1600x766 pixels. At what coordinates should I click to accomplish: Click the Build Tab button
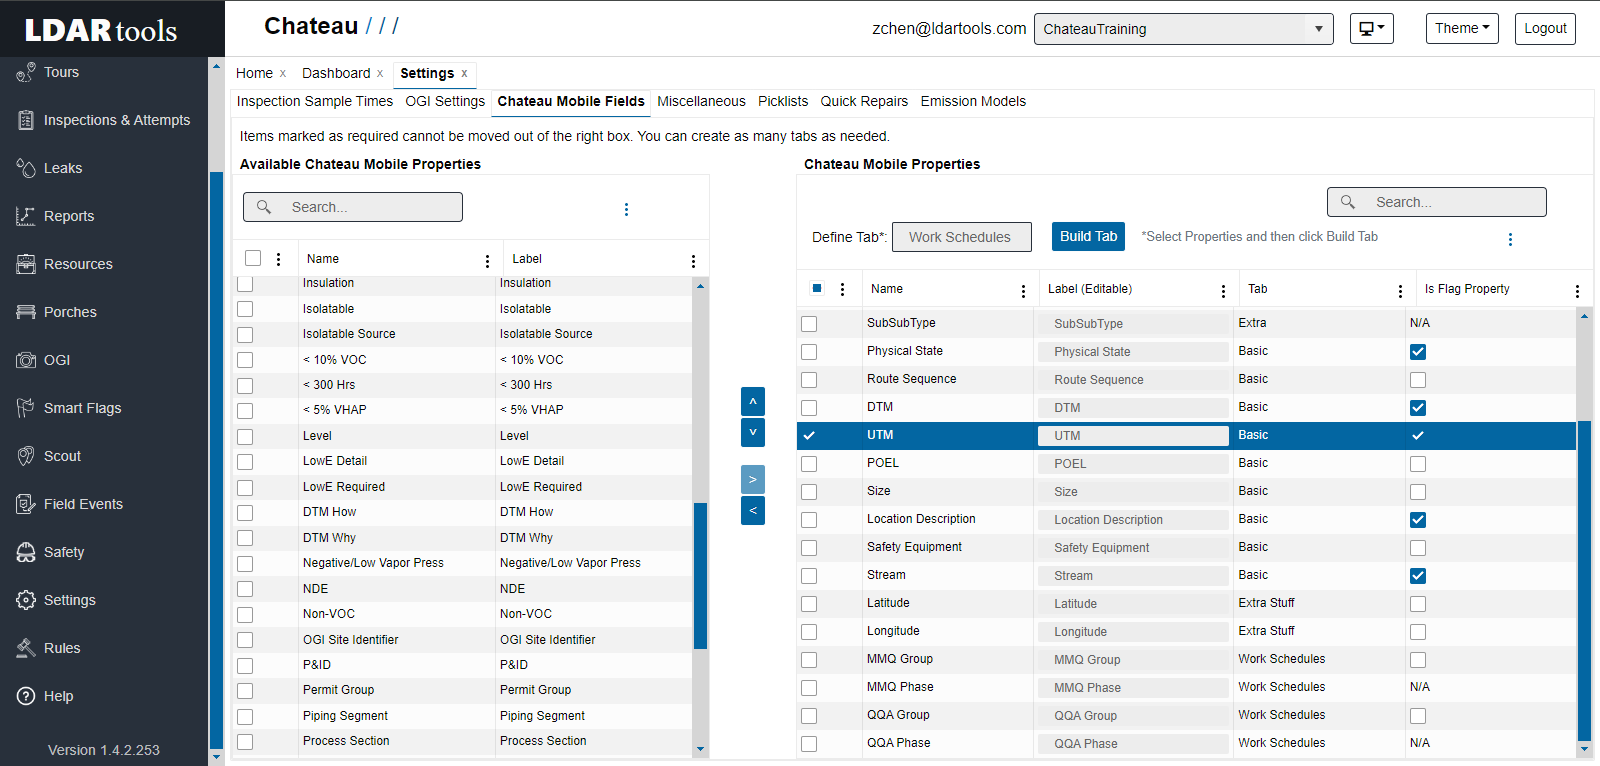coord(1088,237)
